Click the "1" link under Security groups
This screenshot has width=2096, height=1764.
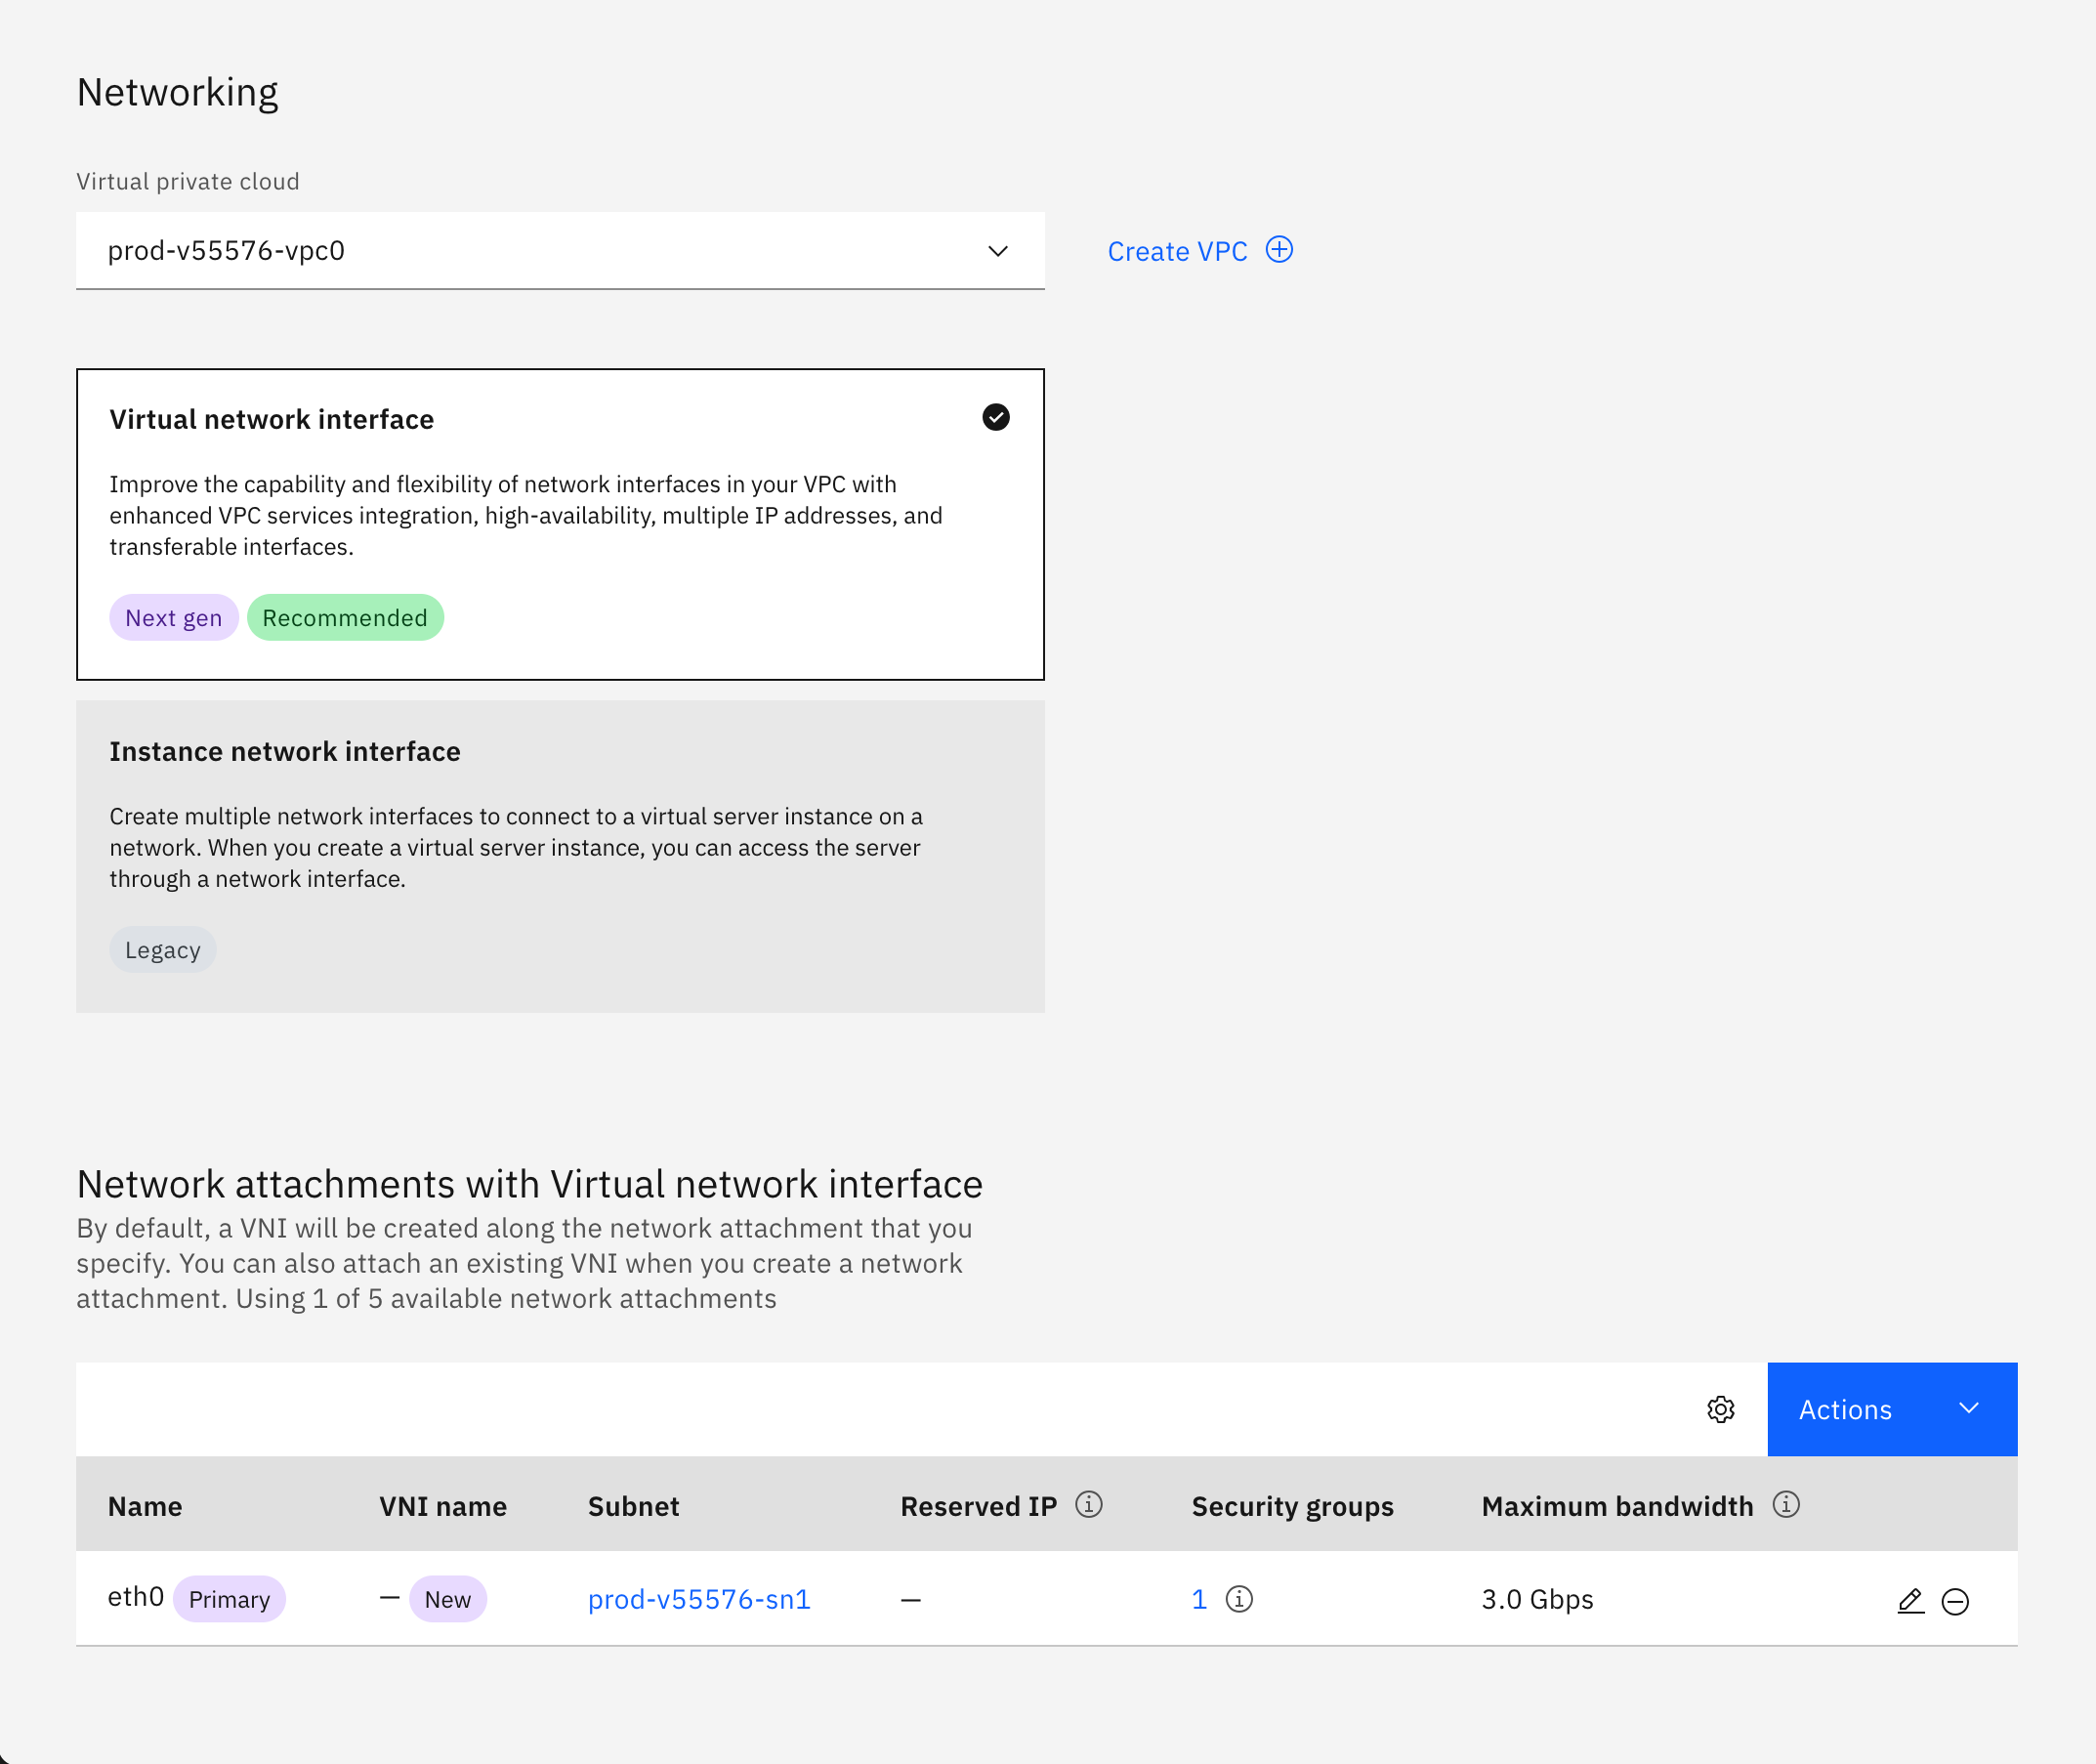click(1199, 1599)
